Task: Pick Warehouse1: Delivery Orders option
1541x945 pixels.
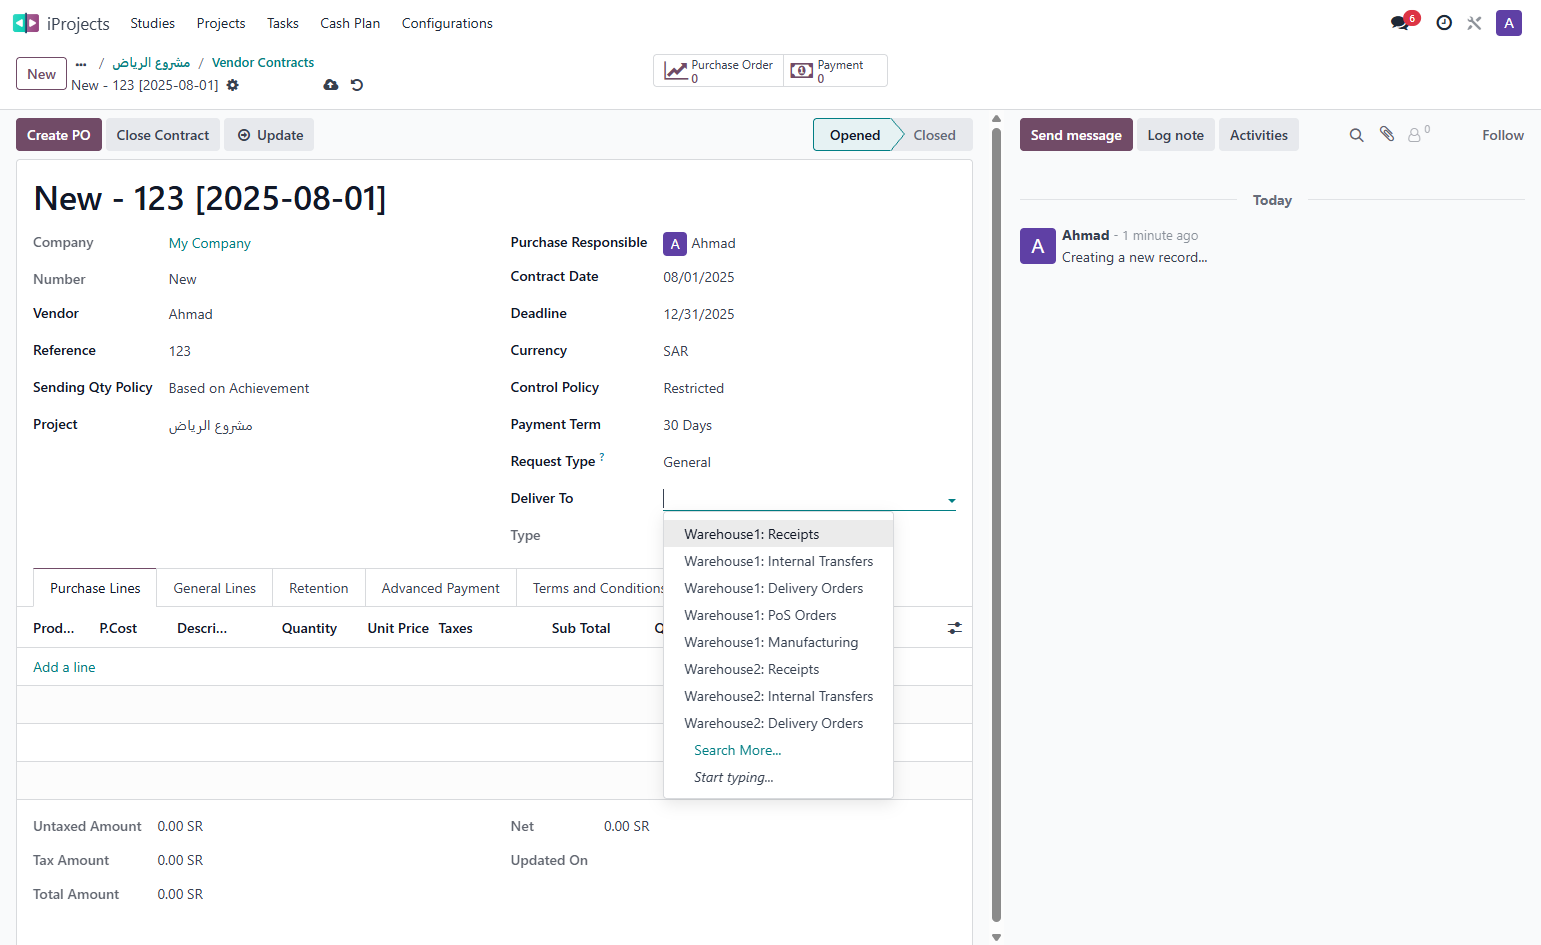Action: (778, 588)
